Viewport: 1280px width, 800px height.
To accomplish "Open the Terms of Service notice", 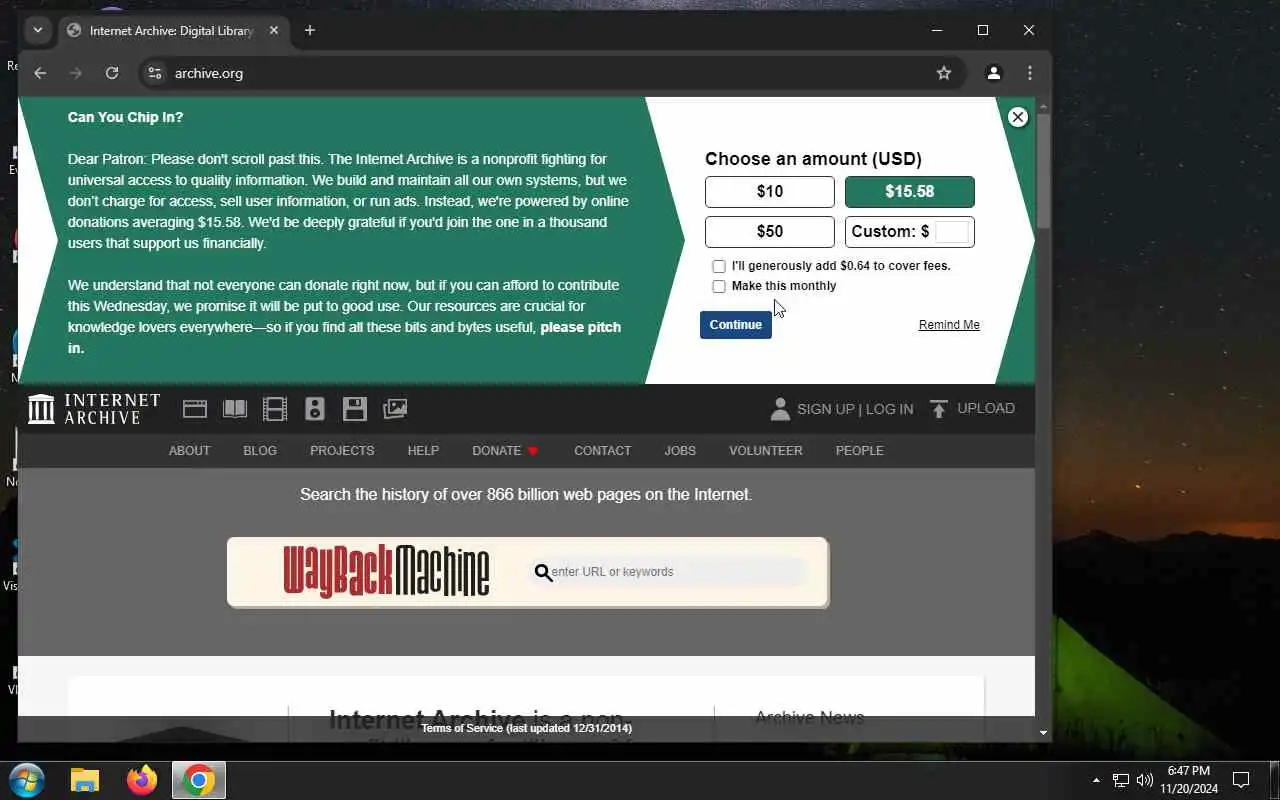I will [x=526, y=728].
